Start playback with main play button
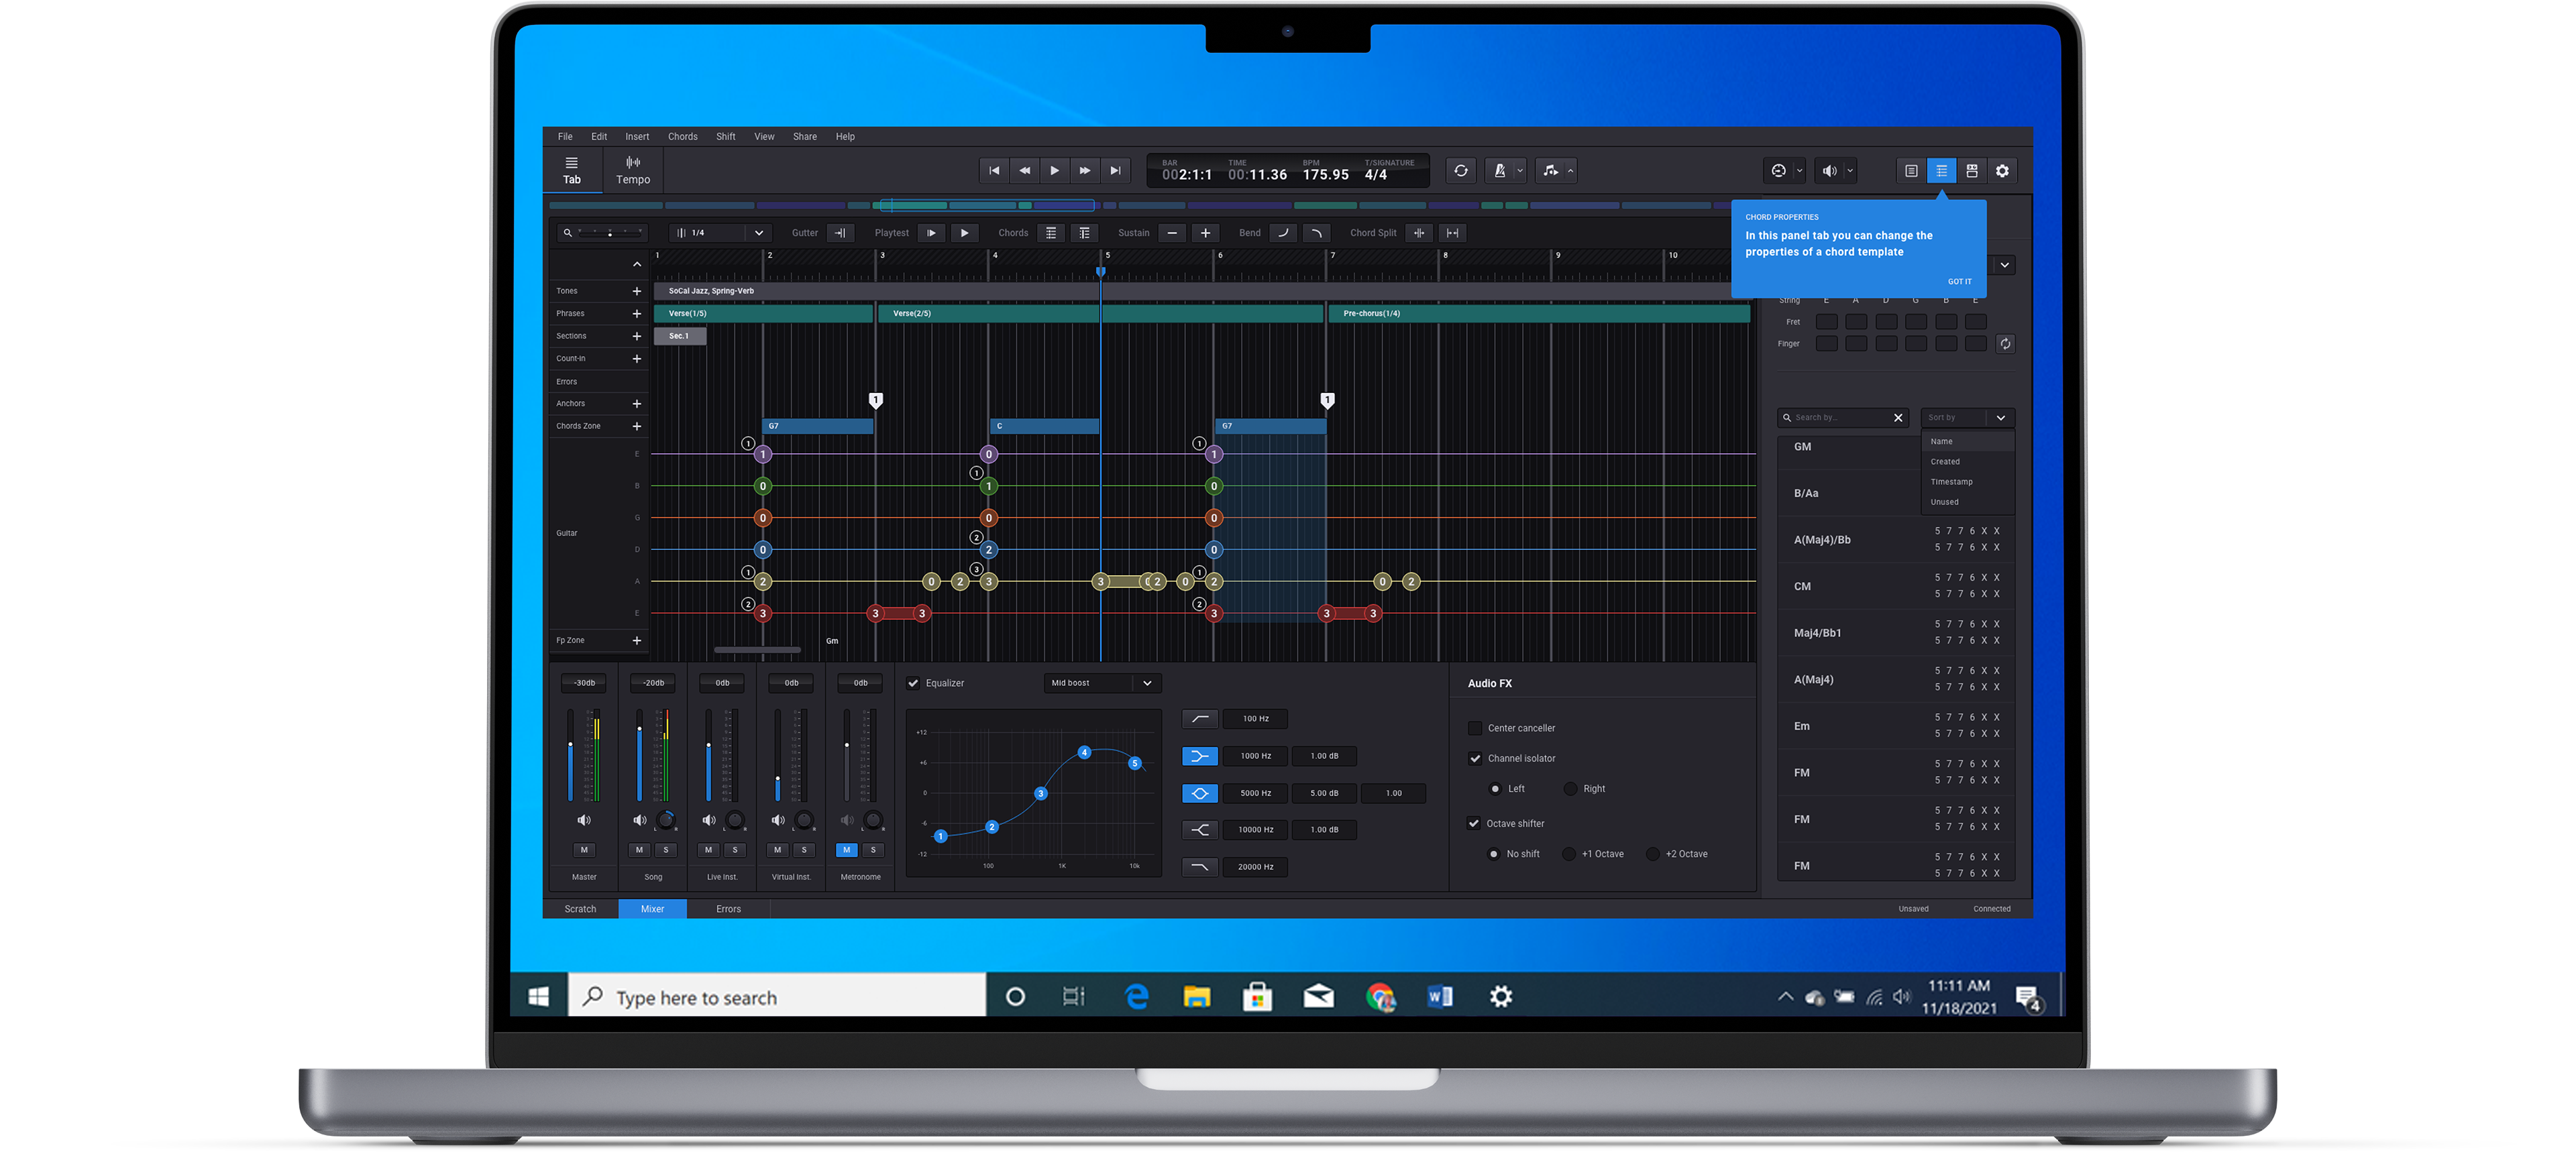The width and height of the screenshot is (2576, 1152). 1054,171
